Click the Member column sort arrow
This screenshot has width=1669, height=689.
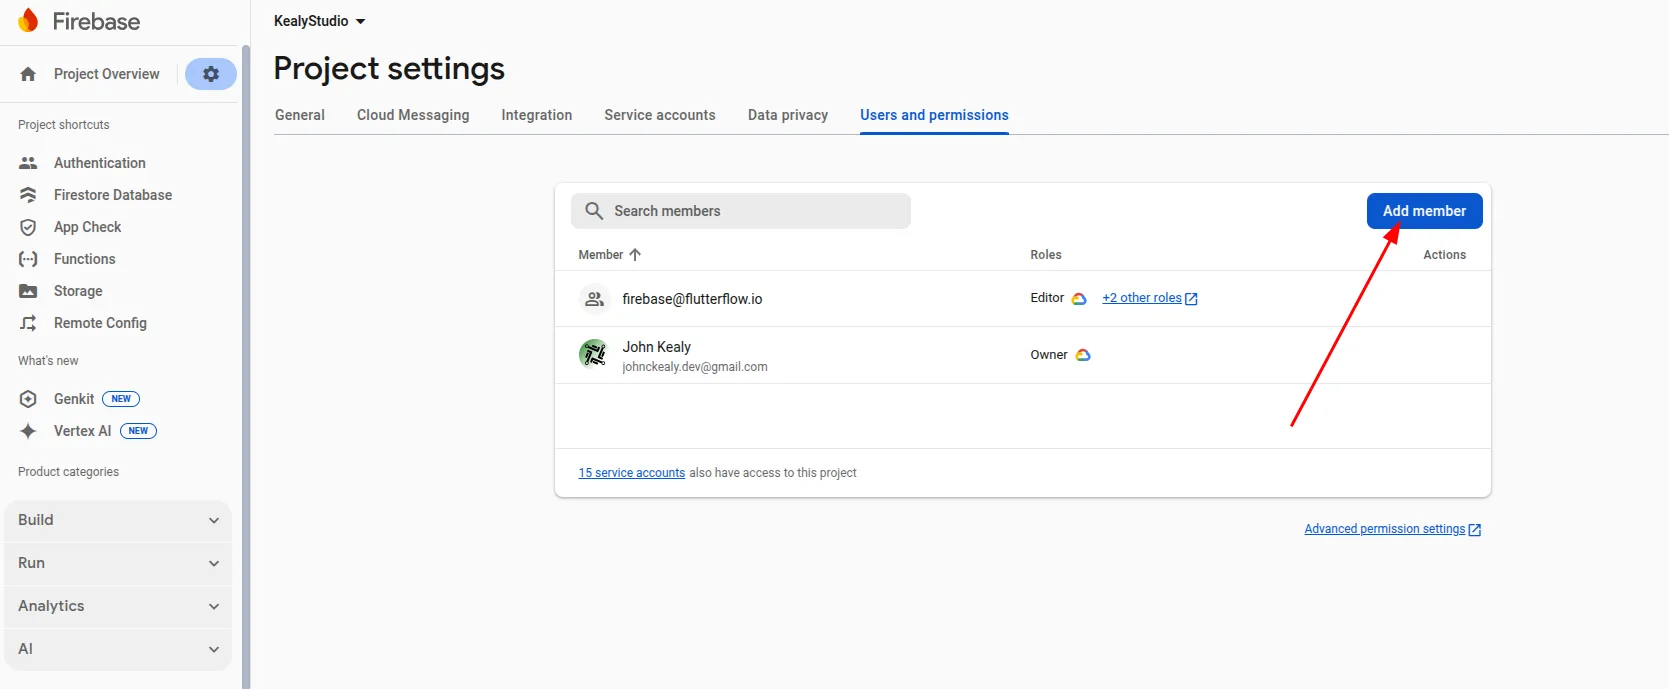pyautogui.click(x=635, y=255)
